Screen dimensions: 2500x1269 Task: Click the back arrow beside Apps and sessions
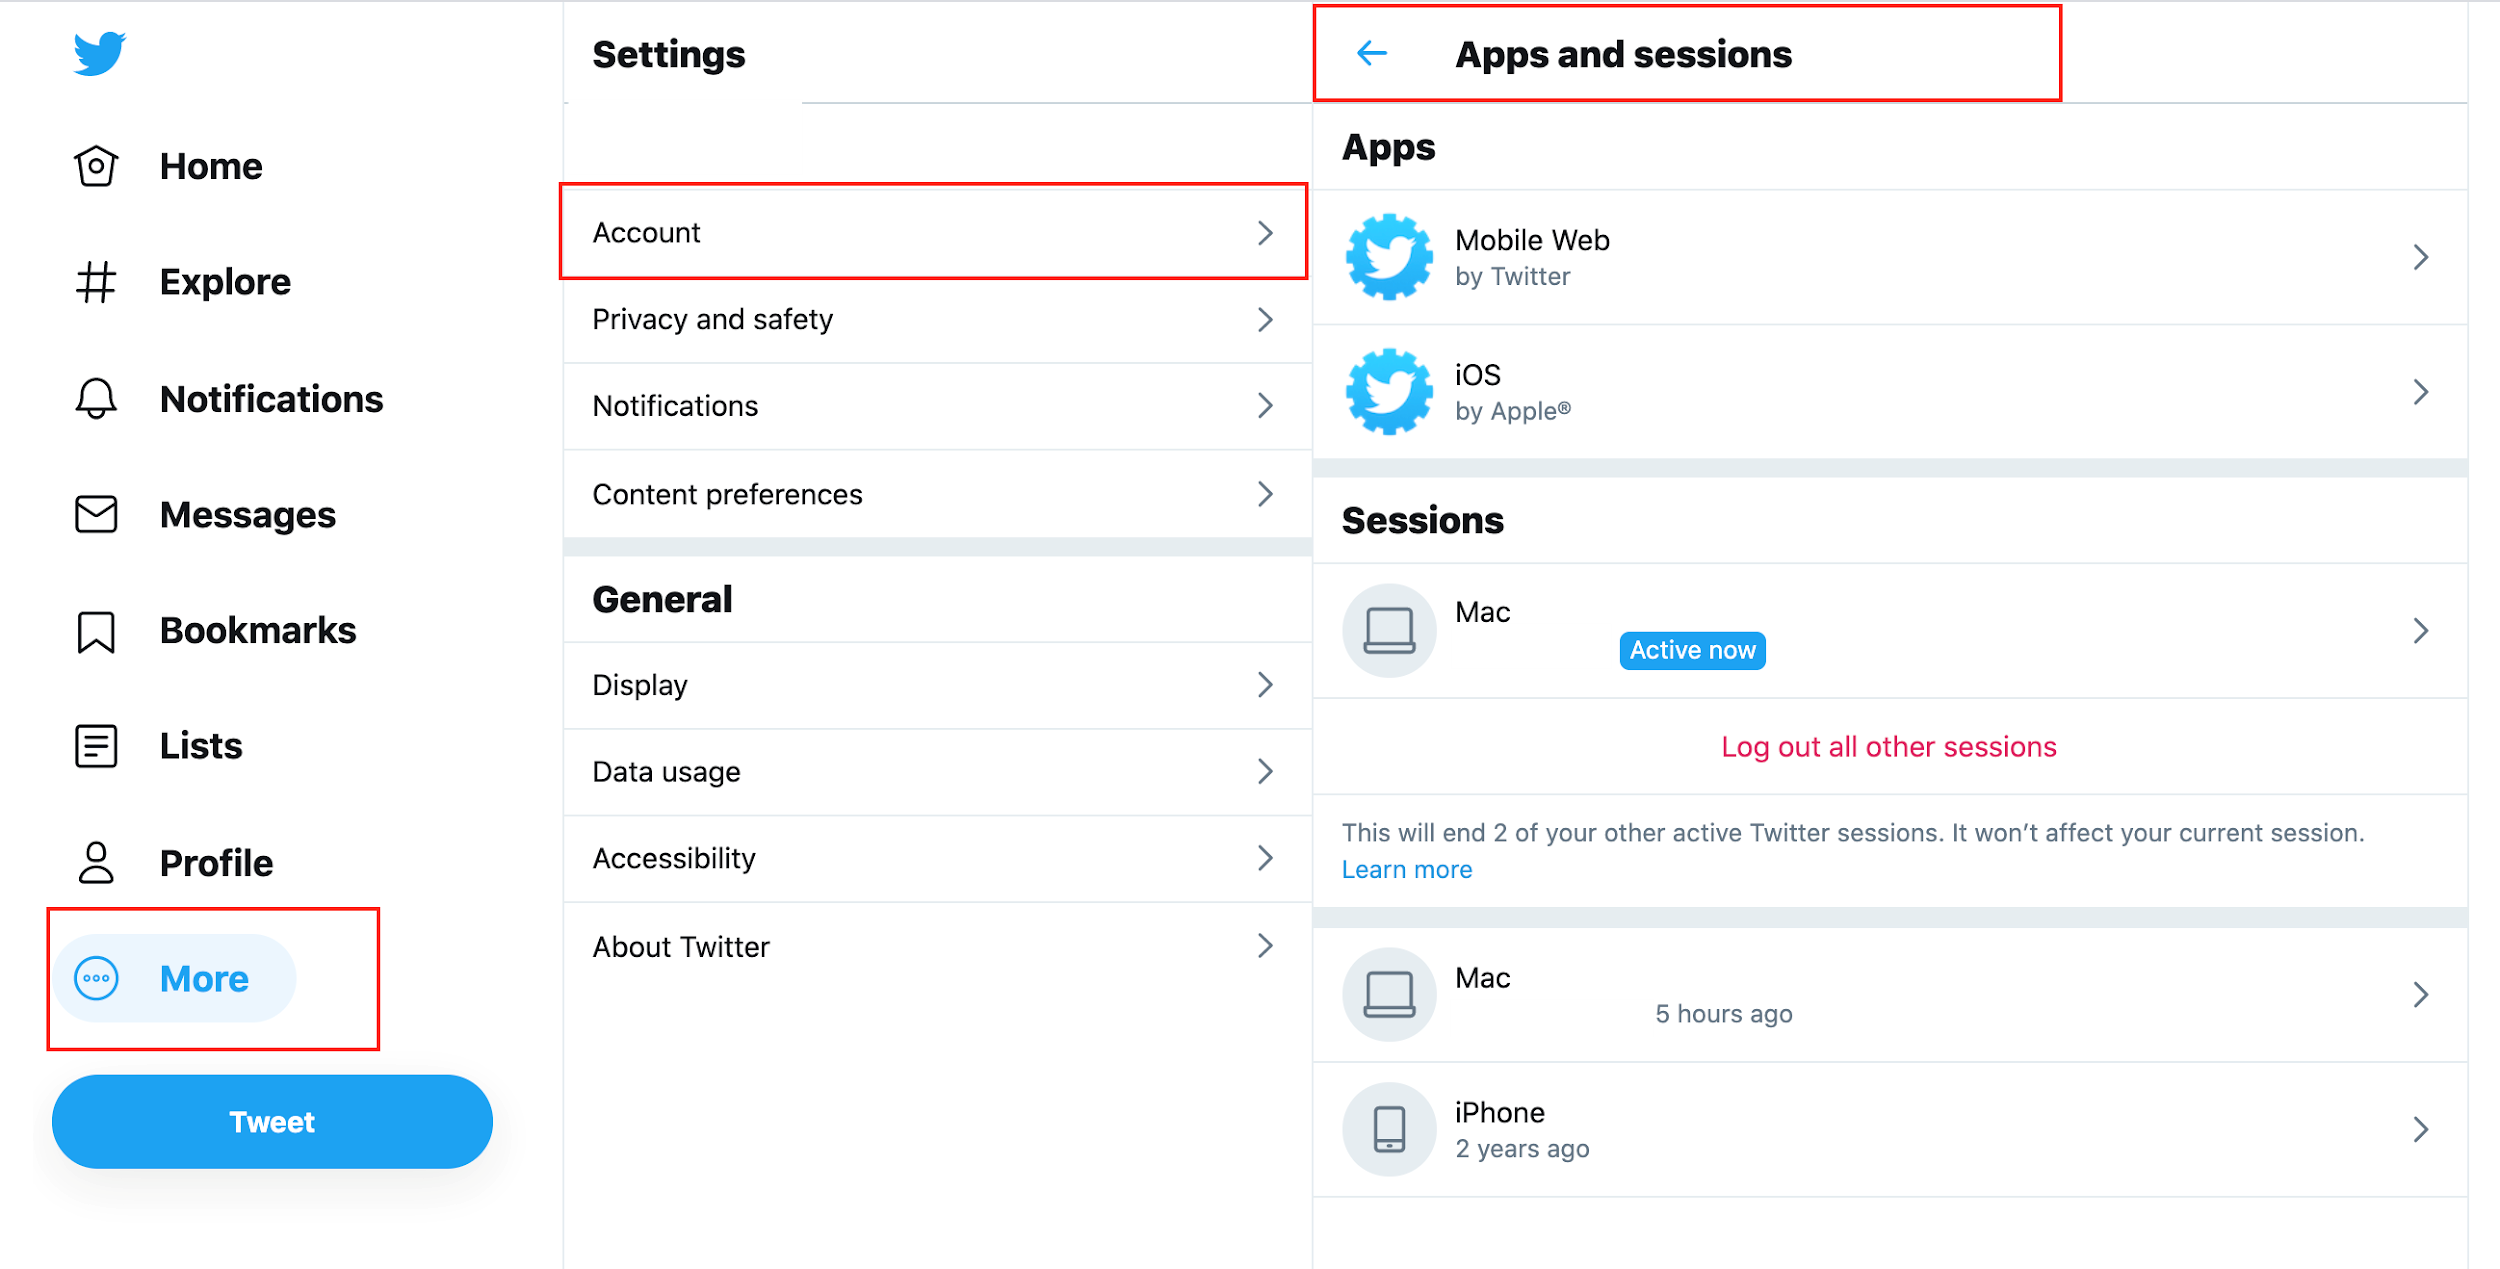coord(1371,53)
